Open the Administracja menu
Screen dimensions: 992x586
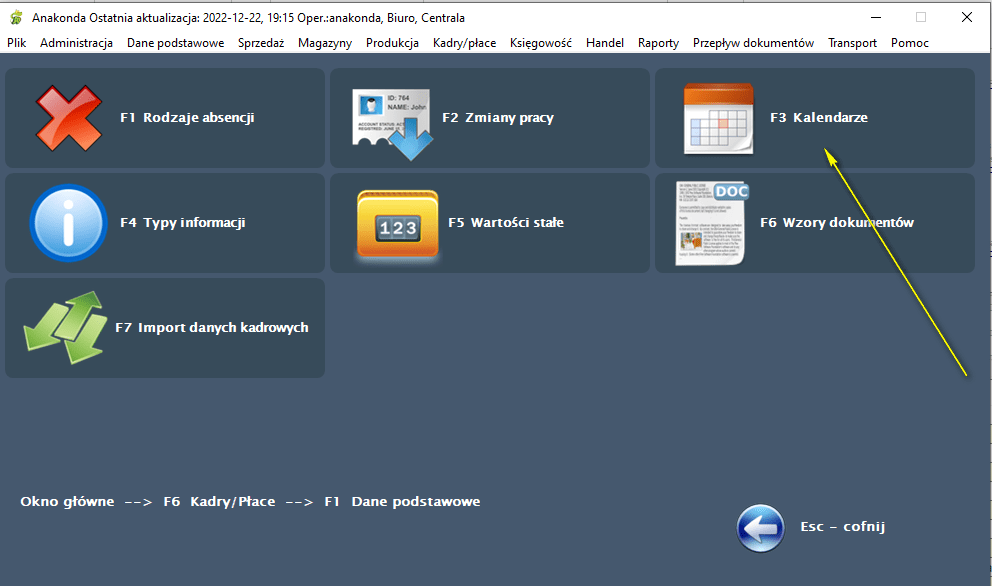(76, 43)
